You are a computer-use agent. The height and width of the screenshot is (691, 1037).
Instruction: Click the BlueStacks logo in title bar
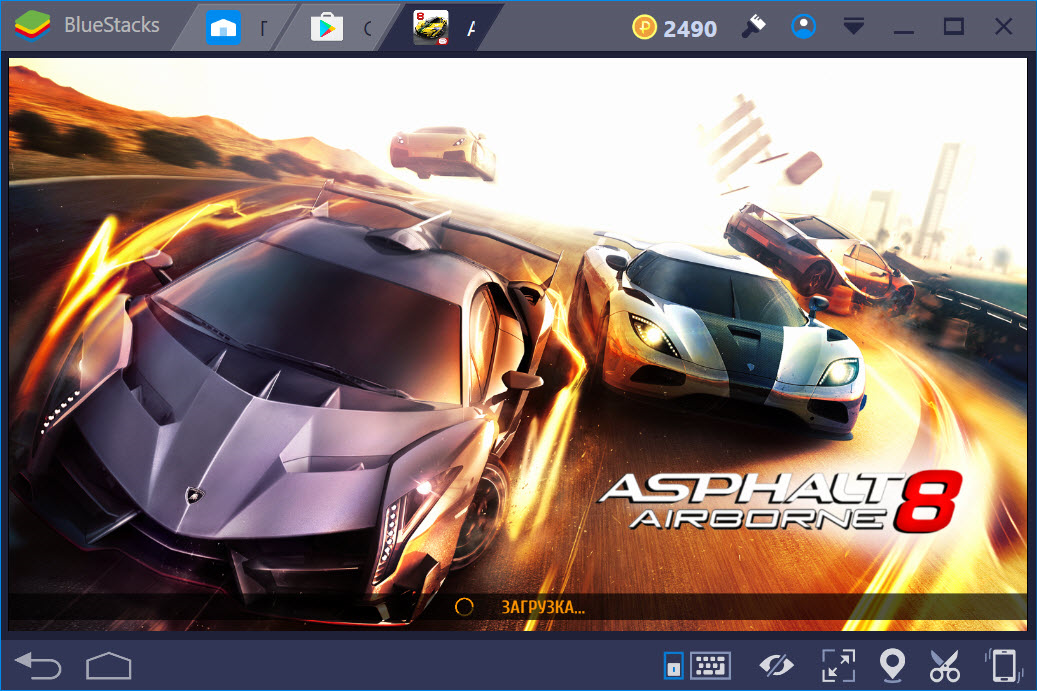32,26
